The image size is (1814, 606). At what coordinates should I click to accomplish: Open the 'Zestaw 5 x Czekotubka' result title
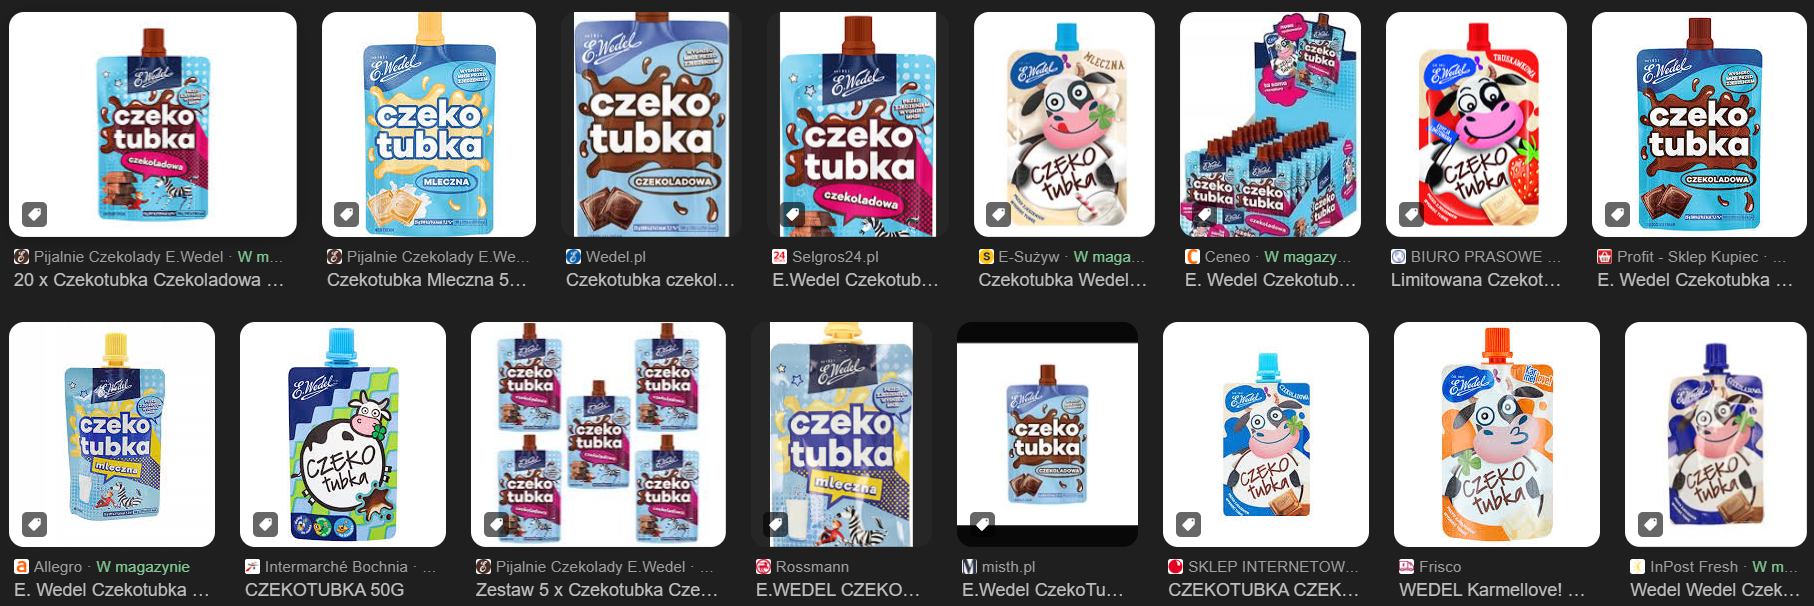(x=597, y=590)
